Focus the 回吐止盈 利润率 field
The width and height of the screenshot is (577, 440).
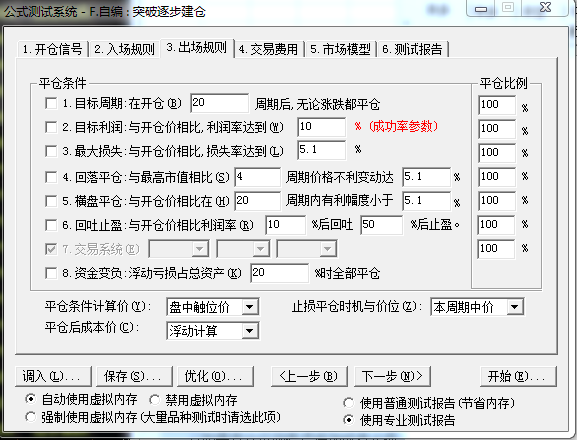285,225
